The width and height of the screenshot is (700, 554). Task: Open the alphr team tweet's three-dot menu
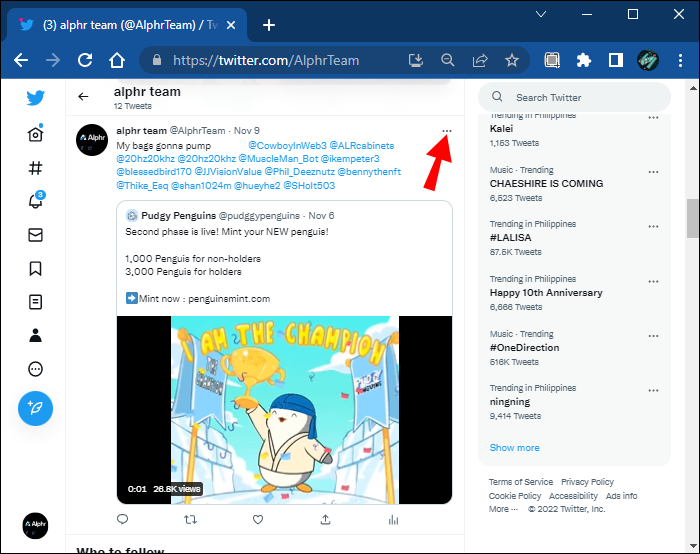446,131
